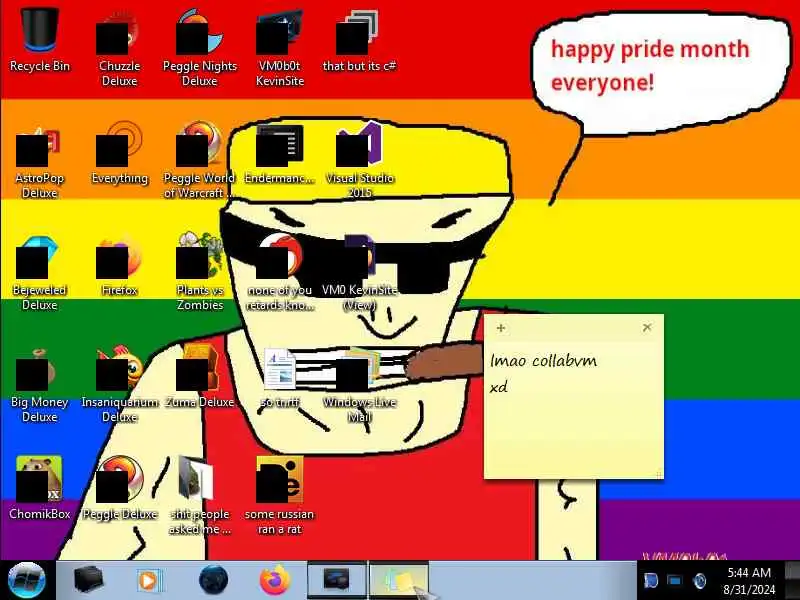Open the Recycle Bin desktop icon
This screenshot has width=800, height=600.
coord(40,40)
